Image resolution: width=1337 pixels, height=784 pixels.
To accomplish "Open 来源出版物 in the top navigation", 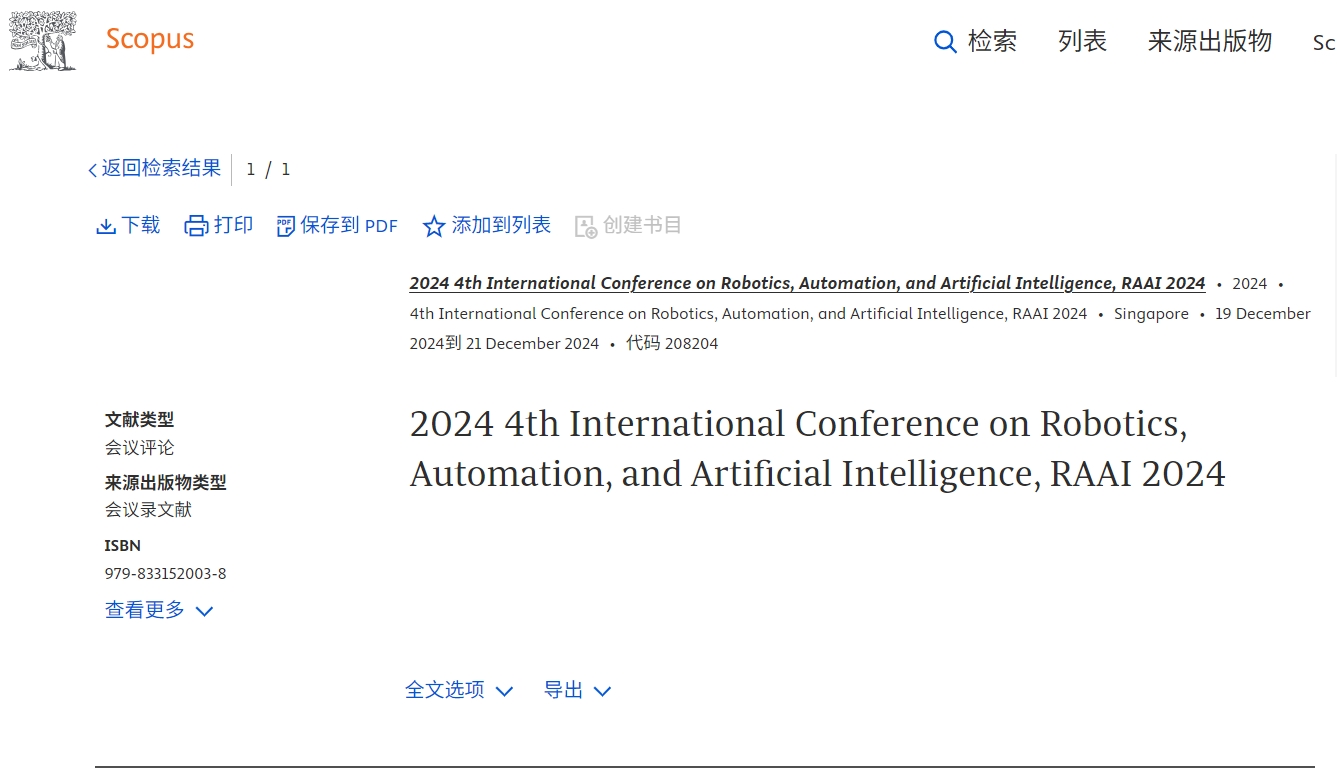I will (1209, 41).
